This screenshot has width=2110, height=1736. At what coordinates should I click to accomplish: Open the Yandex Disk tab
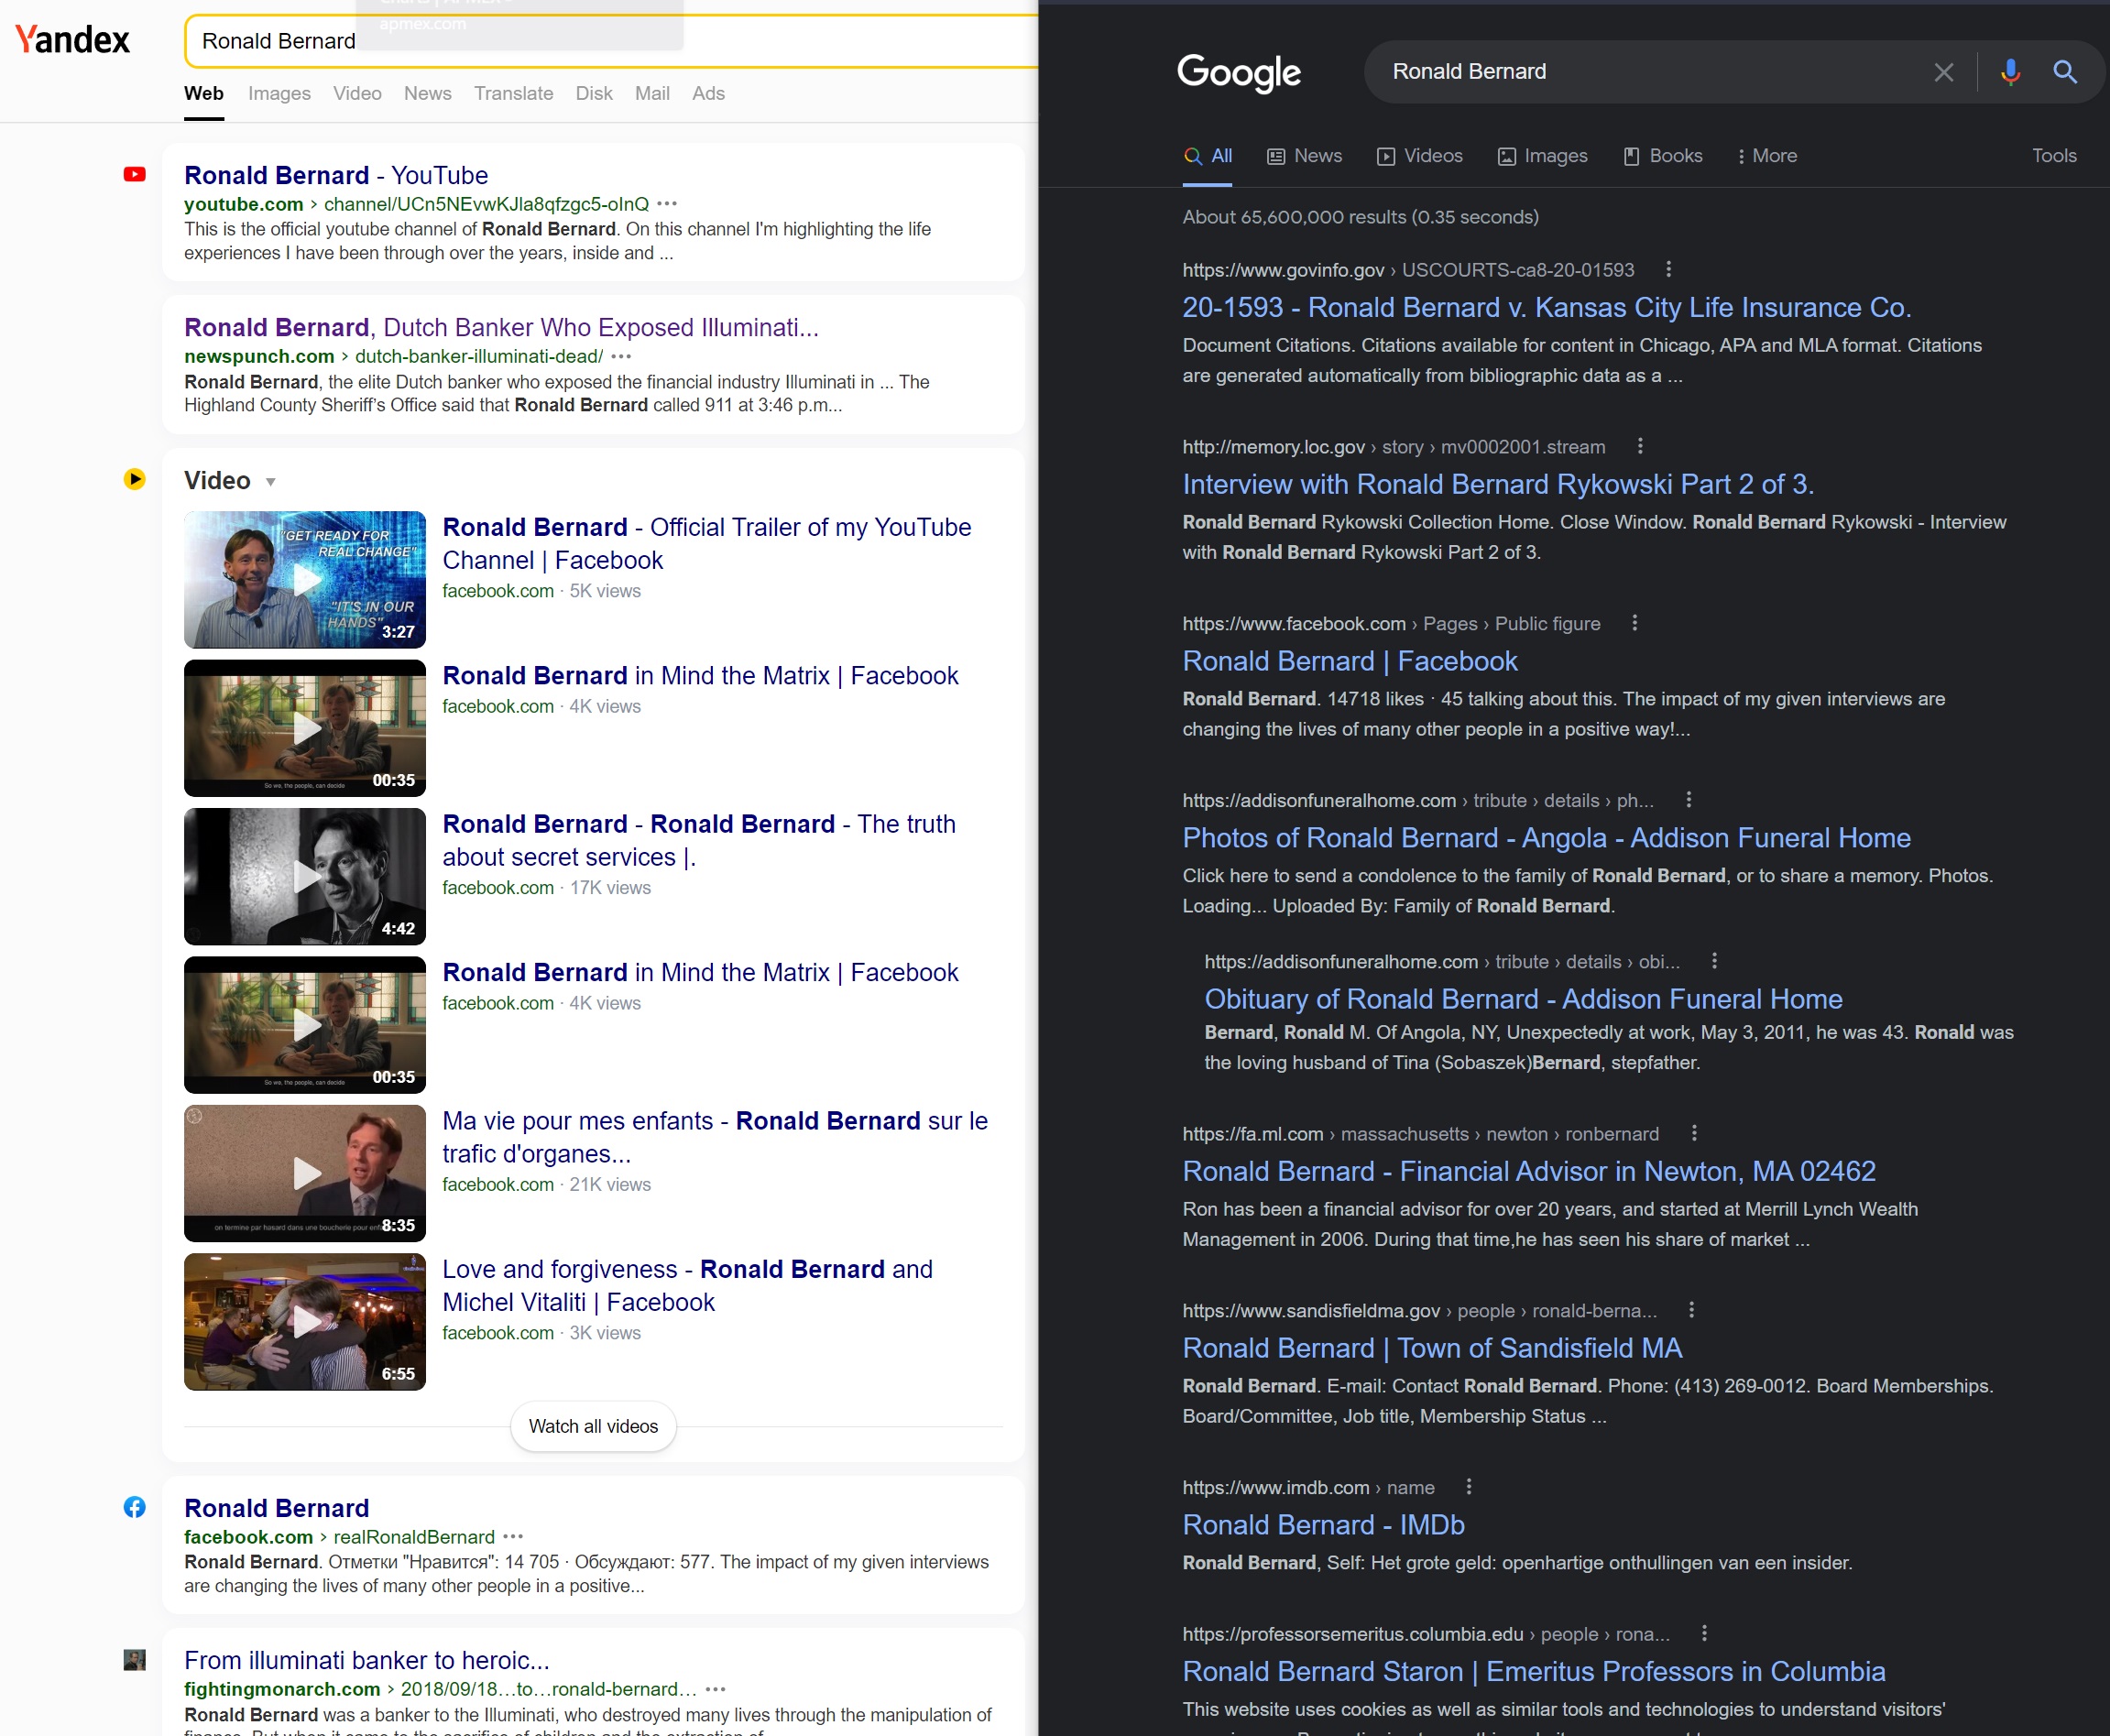[x=594, y=93]
